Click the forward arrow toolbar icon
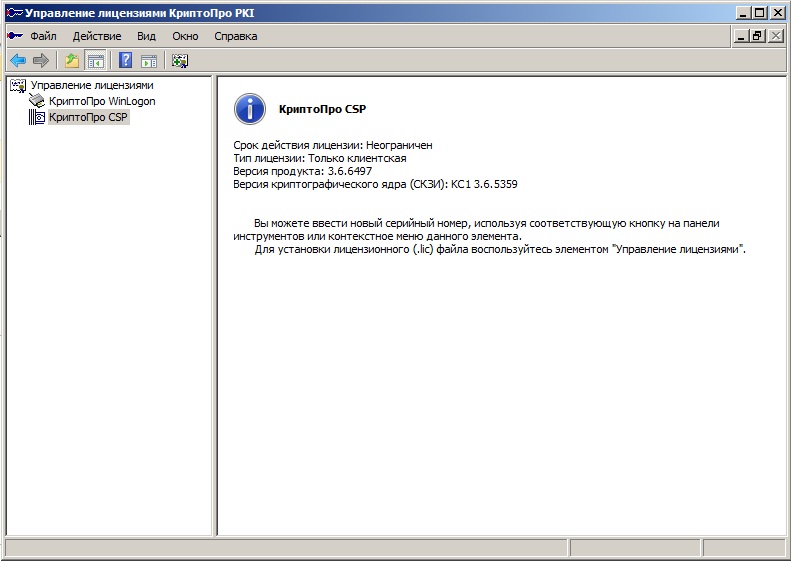791x561 pixels. tap(41, 61)
